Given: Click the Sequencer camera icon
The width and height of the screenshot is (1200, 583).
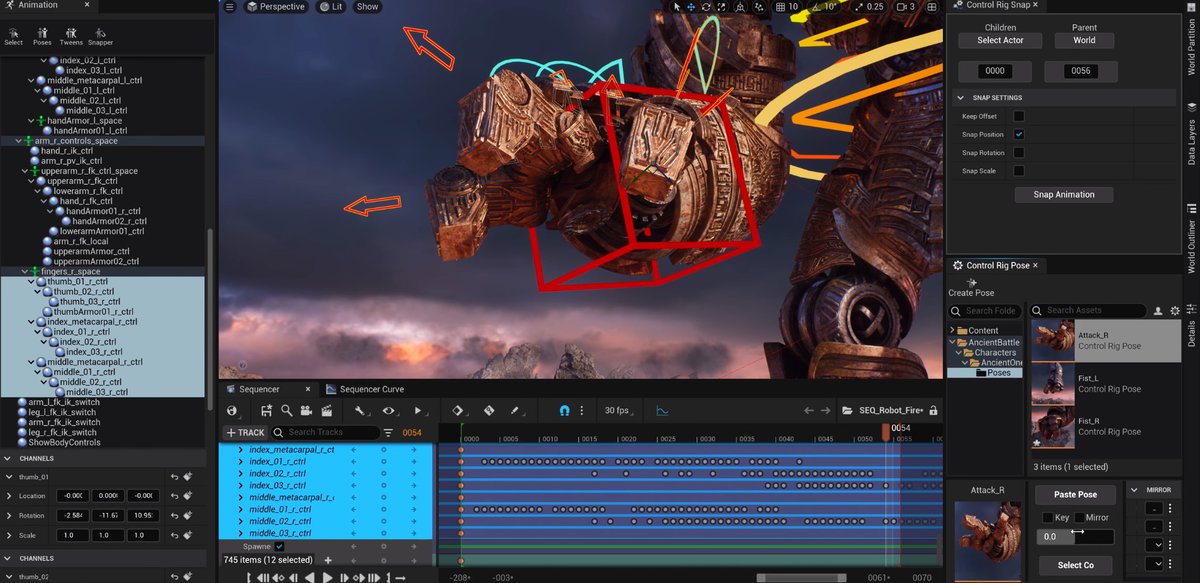Looking at the screenshot, I should coord(305,410).
